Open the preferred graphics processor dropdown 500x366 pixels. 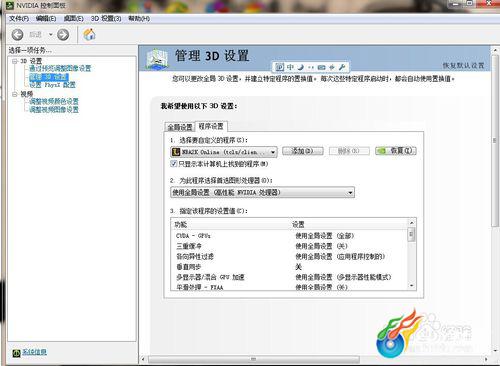point(262,192)
